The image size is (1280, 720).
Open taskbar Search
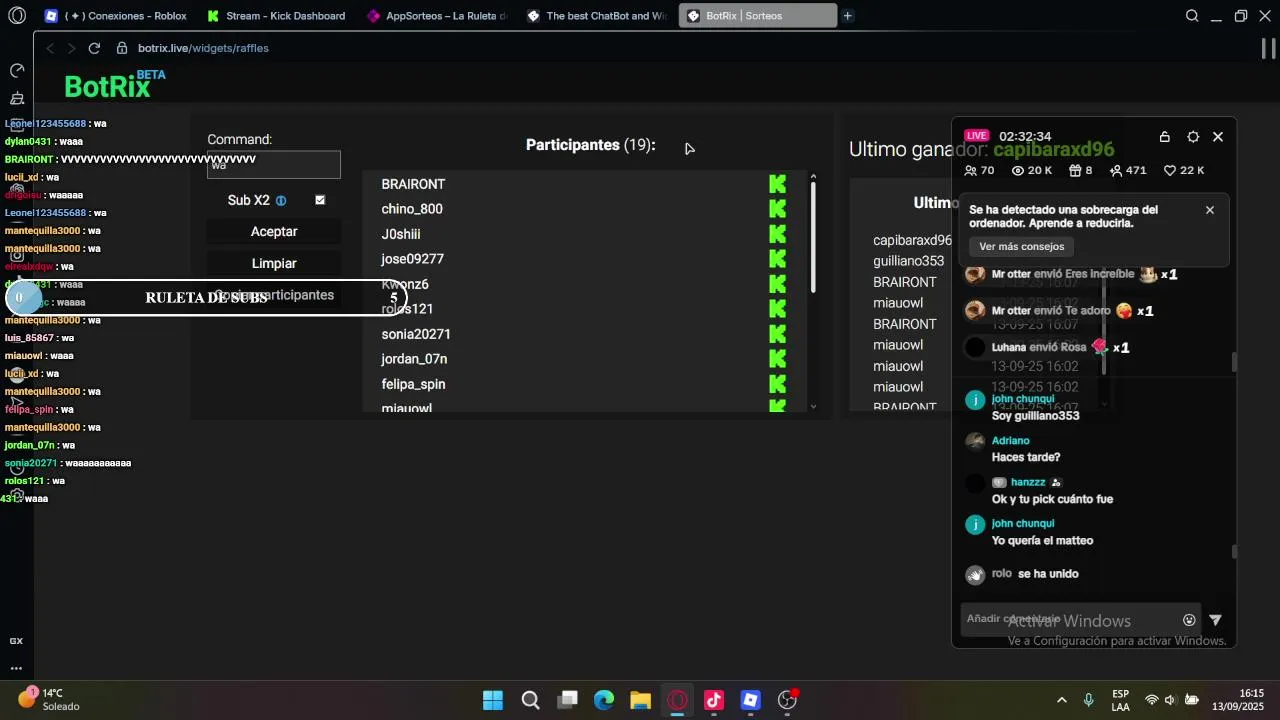point(530,700)
